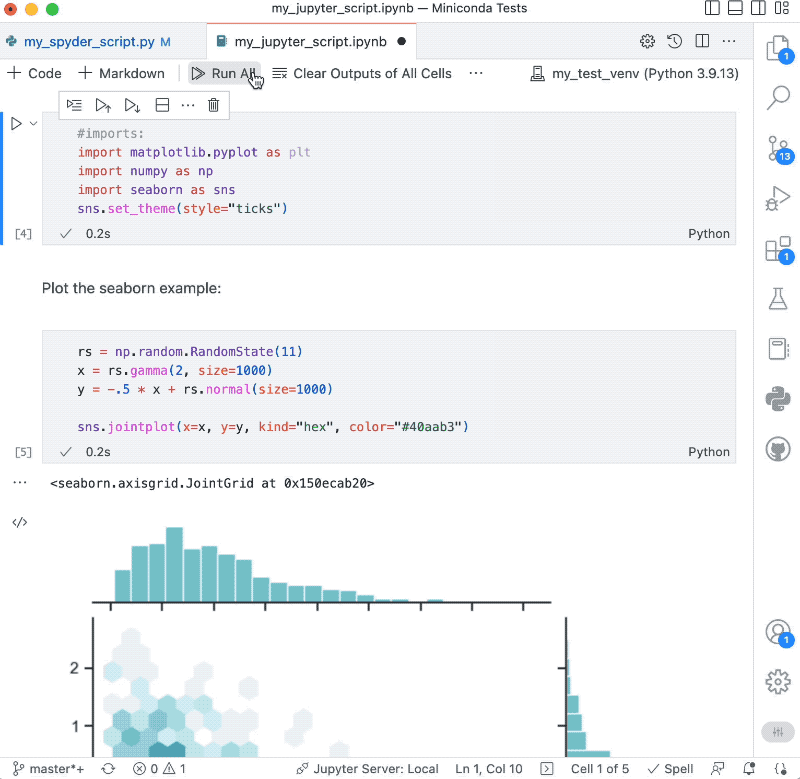This screenshot has height=779, width=800.
Task: Open the Python view in activity bar
Action: [x=778, y=398]
